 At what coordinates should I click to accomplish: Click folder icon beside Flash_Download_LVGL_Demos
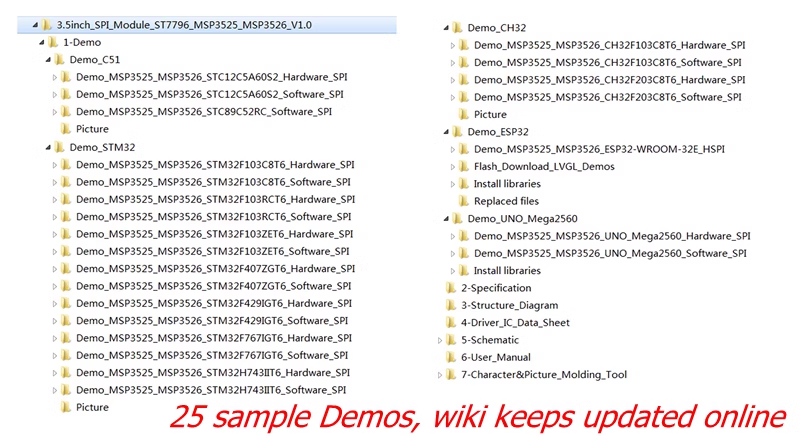pos(464,166)
